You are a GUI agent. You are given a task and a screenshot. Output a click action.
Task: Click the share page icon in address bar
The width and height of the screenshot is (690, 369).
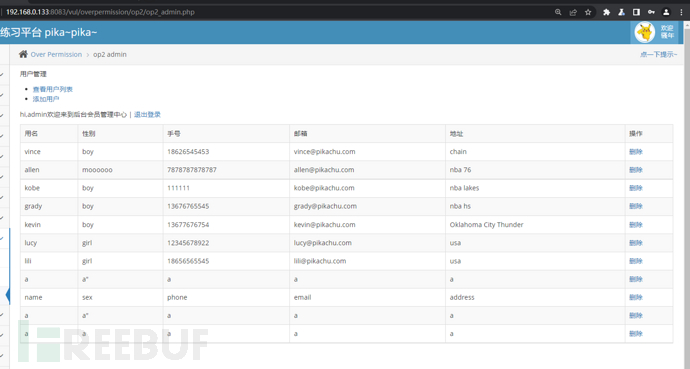click(573, 12)
